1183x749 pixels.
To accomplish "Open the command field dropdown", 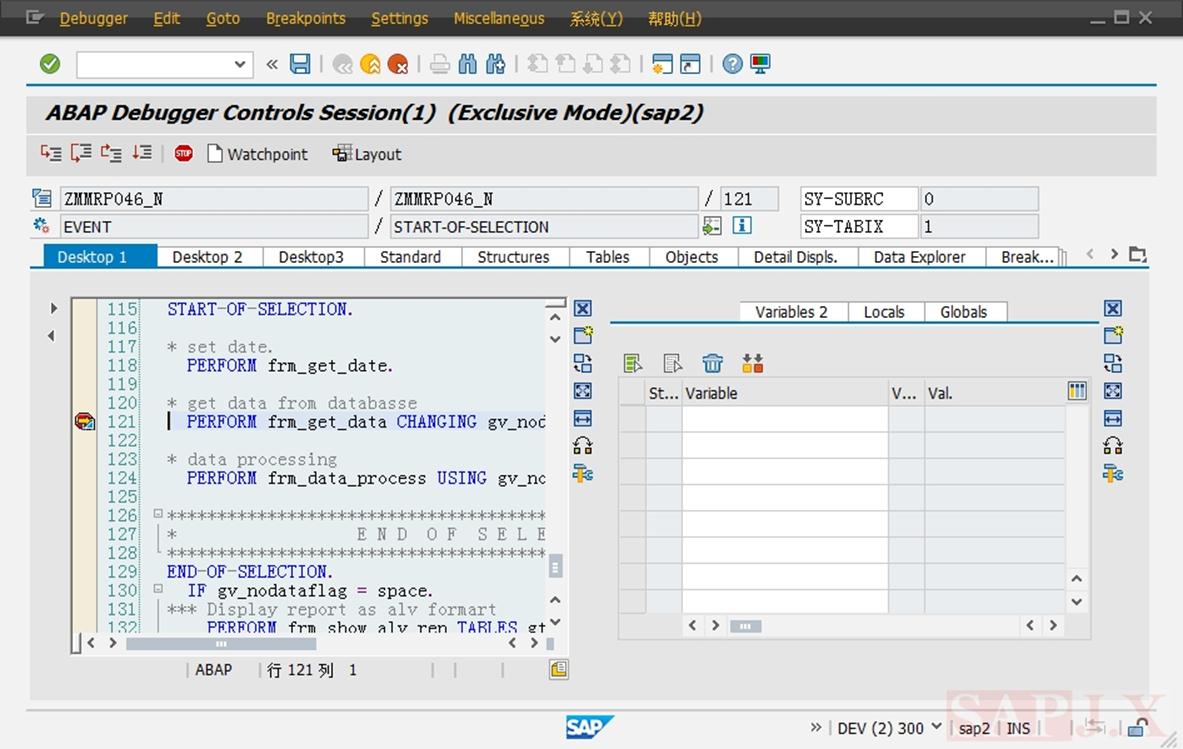I will tap(239, 64).
